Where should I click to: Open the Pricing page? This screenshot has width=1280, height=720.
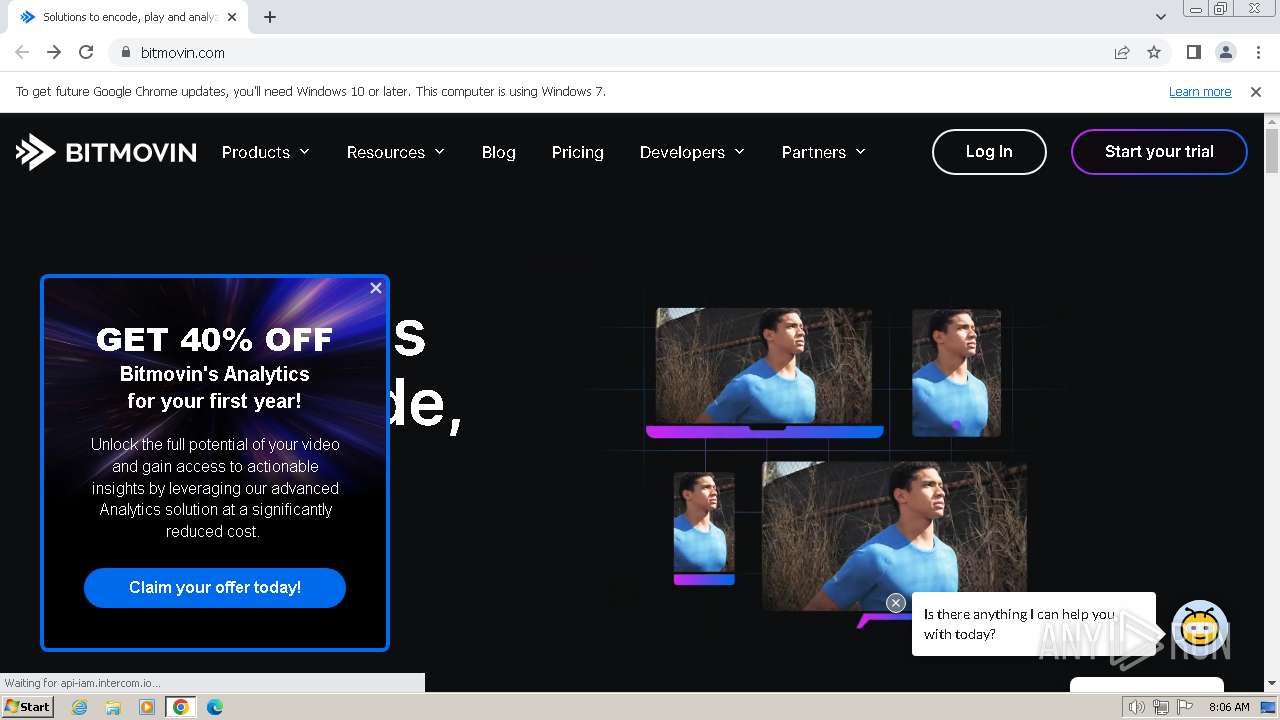click(x=578, y=152)
